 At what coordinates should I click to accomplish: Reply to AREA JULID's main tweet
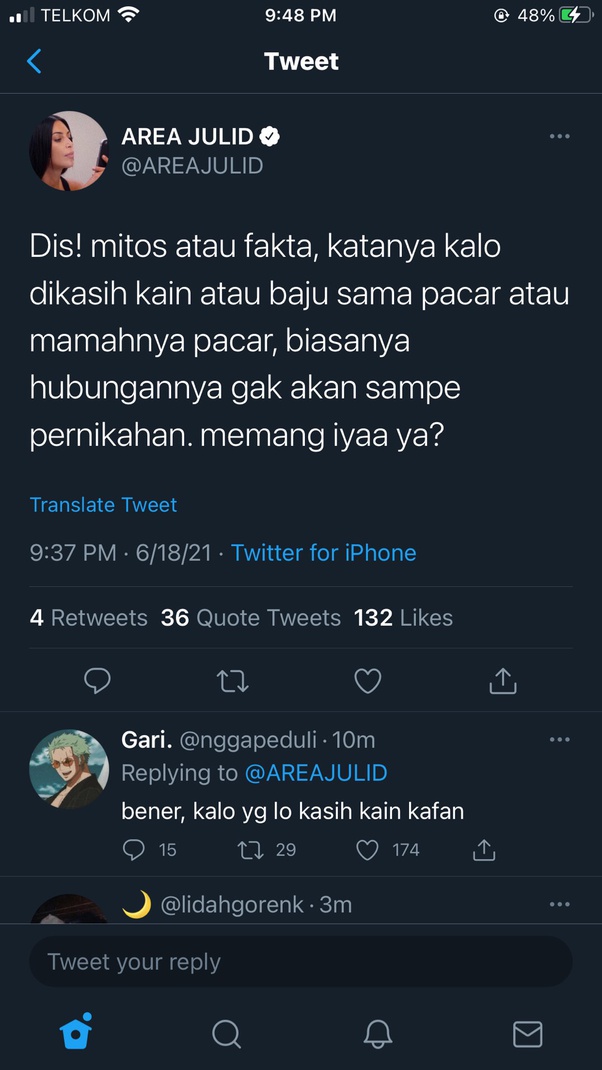(97, 681)
